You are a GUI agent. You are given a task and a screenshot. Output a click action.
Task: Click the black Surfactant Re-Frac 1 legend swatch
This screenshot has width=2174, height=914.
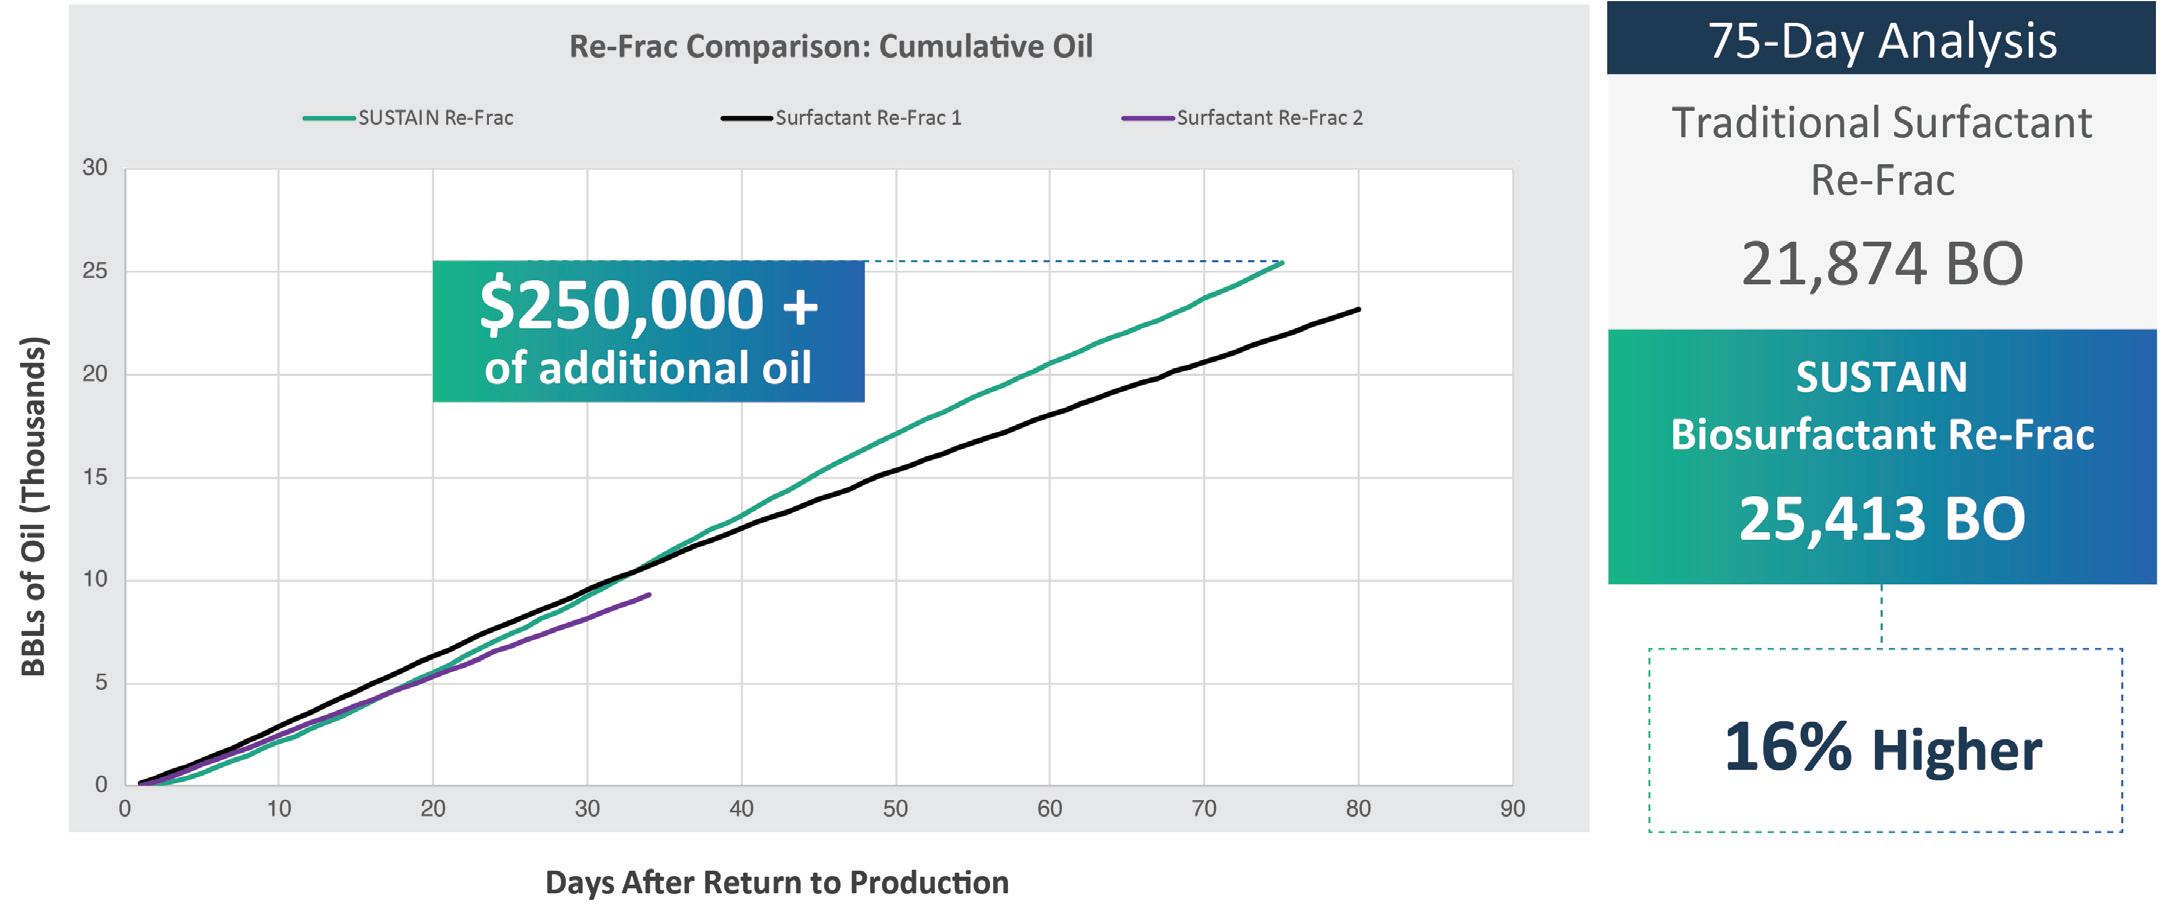click(x=747, y=118)
